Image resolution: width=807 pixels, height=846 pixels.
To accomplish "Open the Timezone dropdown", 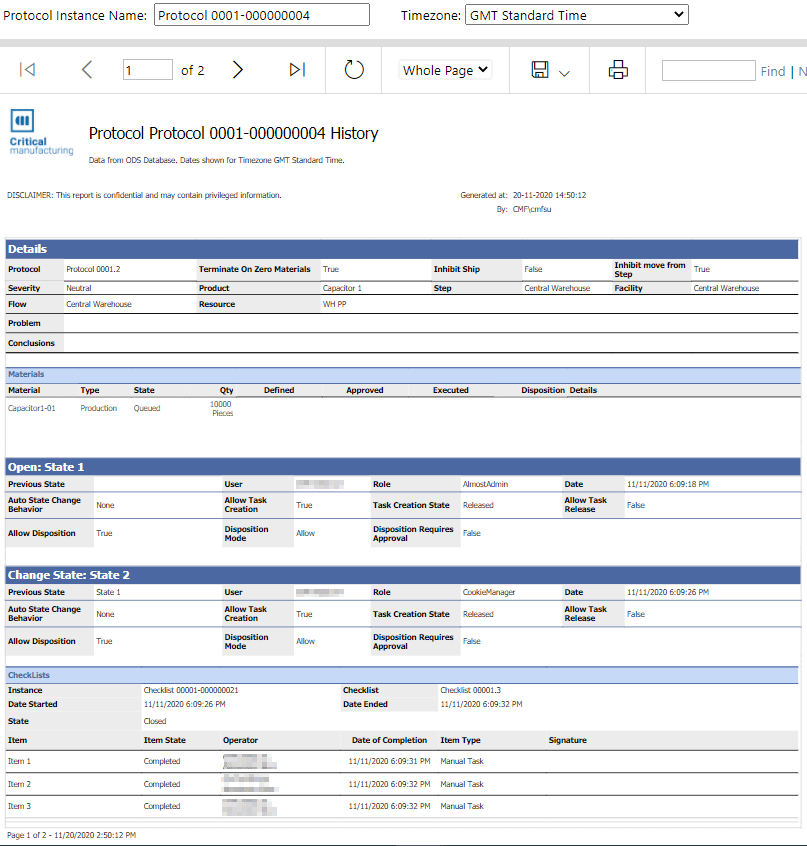I will 577,15.
